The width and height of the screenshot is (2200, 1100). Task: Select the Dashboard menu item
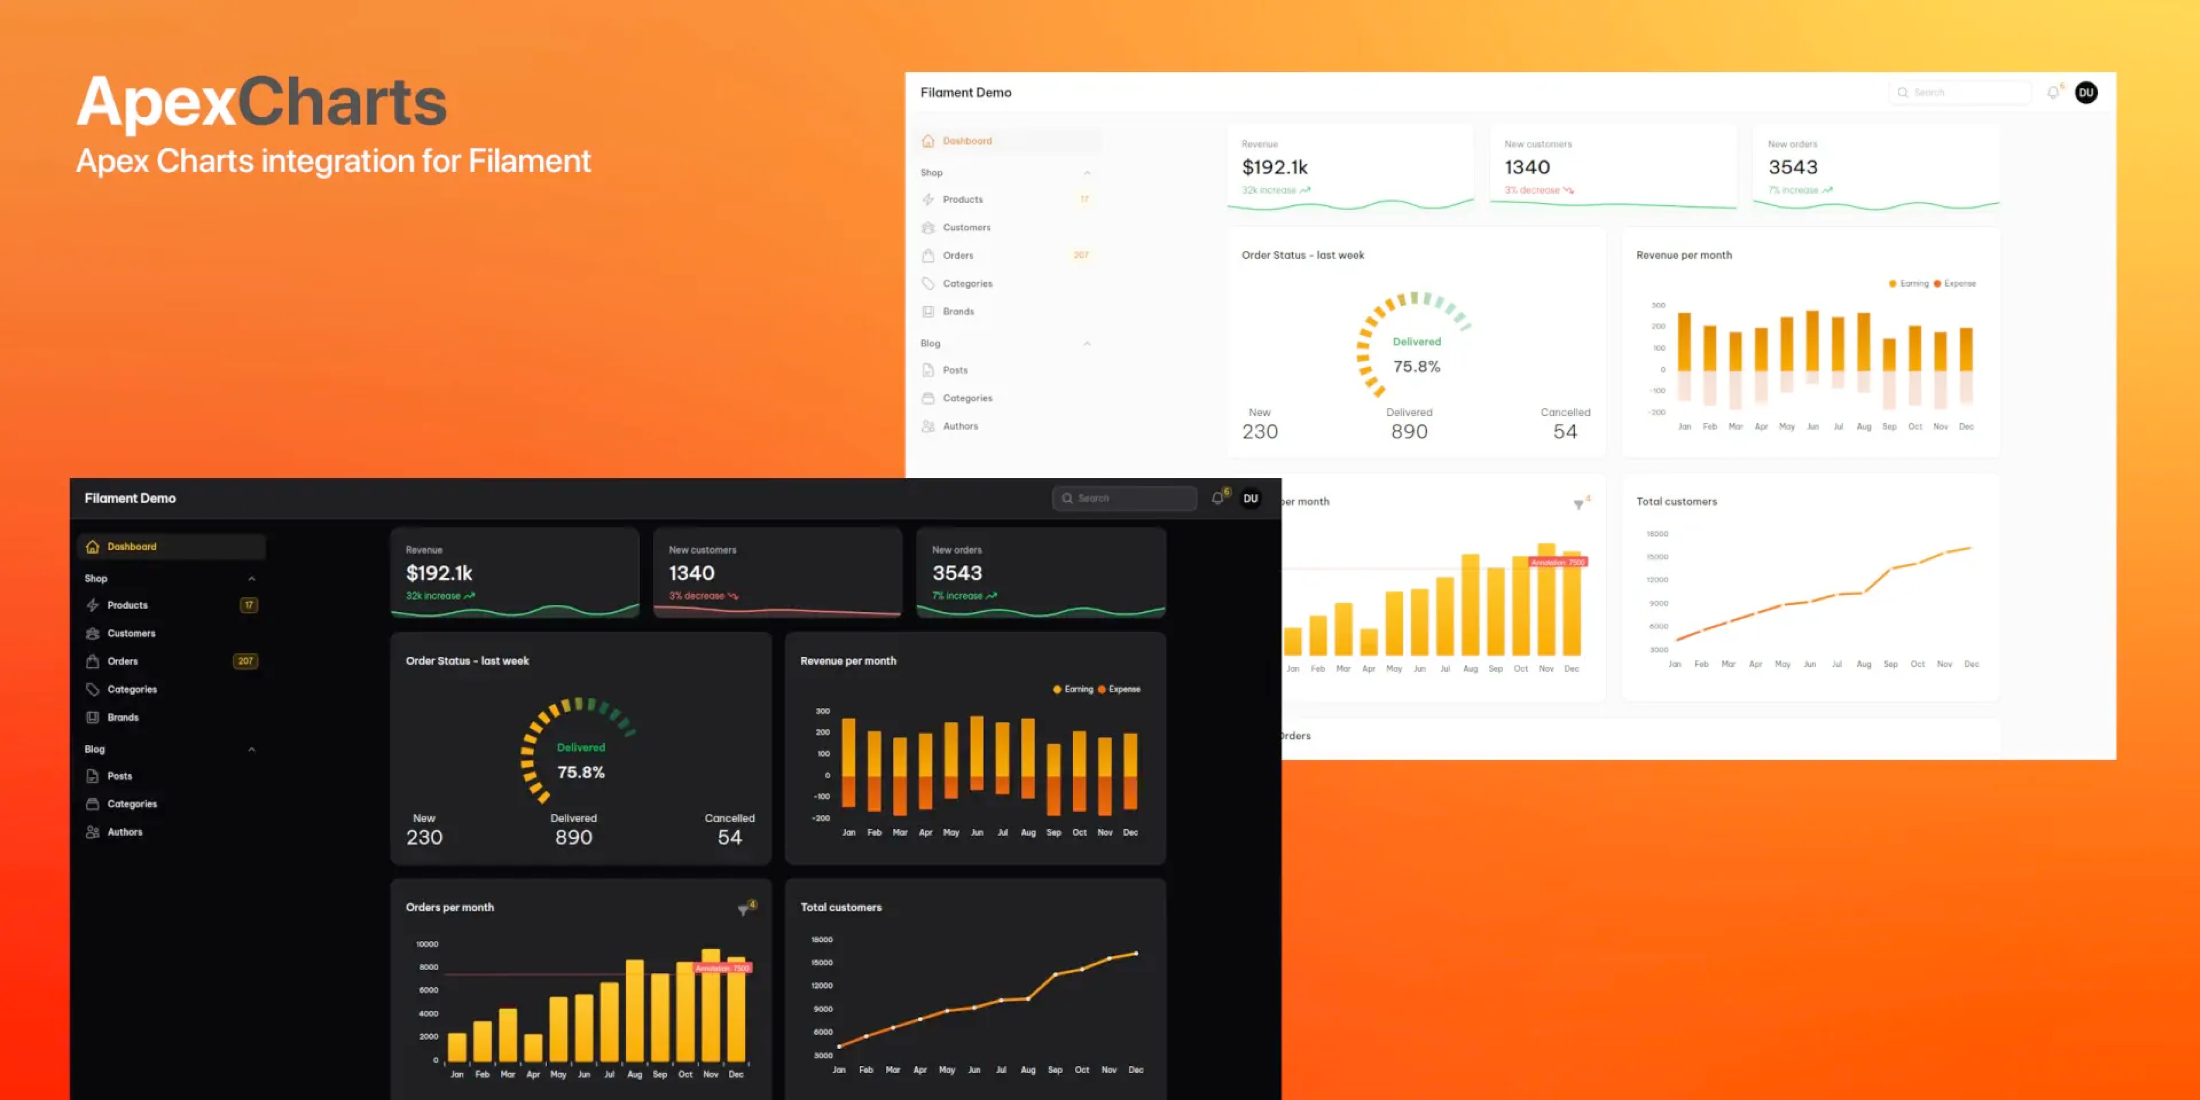coord(136,547)
